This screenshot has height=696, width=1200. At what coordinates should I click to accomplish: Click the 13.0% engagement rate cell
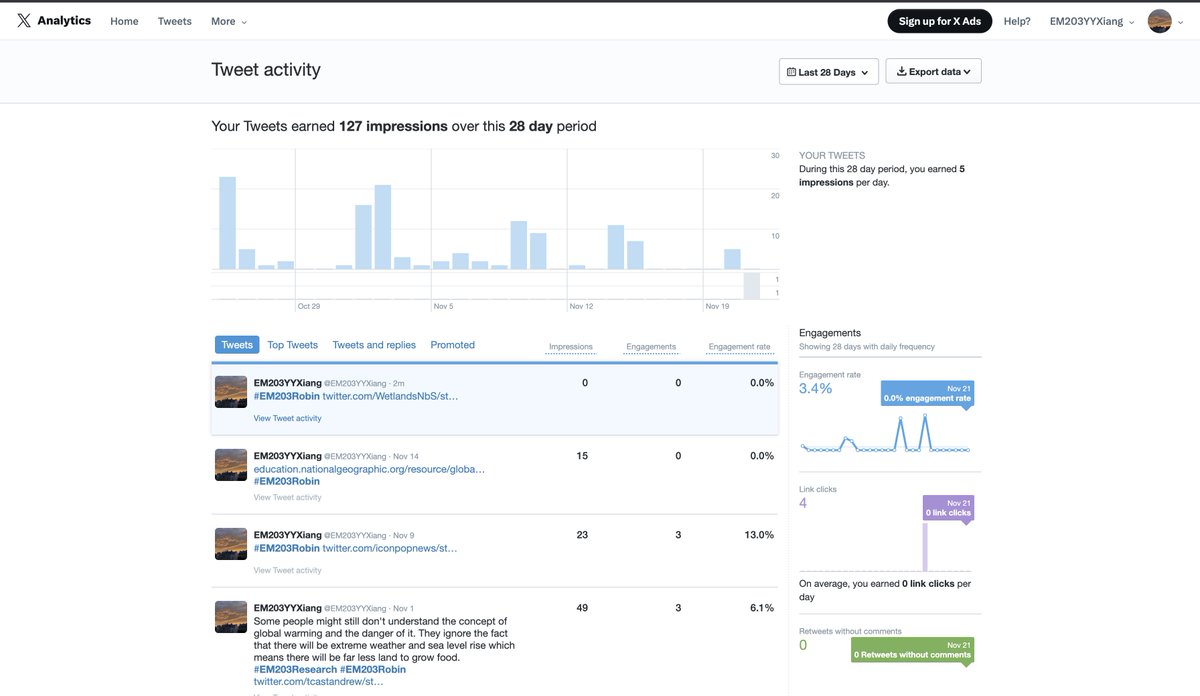760,535
